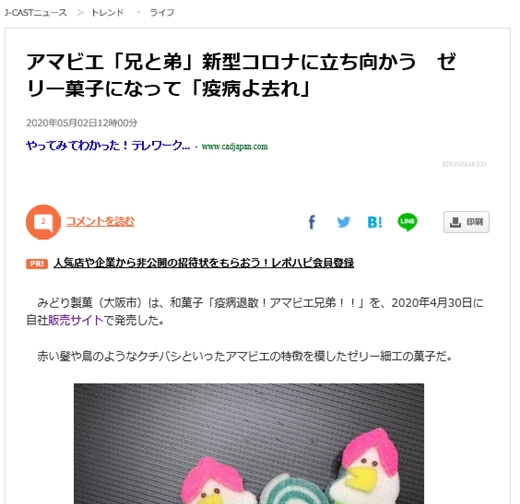Click the orange PR! badge

coord(37,264)
